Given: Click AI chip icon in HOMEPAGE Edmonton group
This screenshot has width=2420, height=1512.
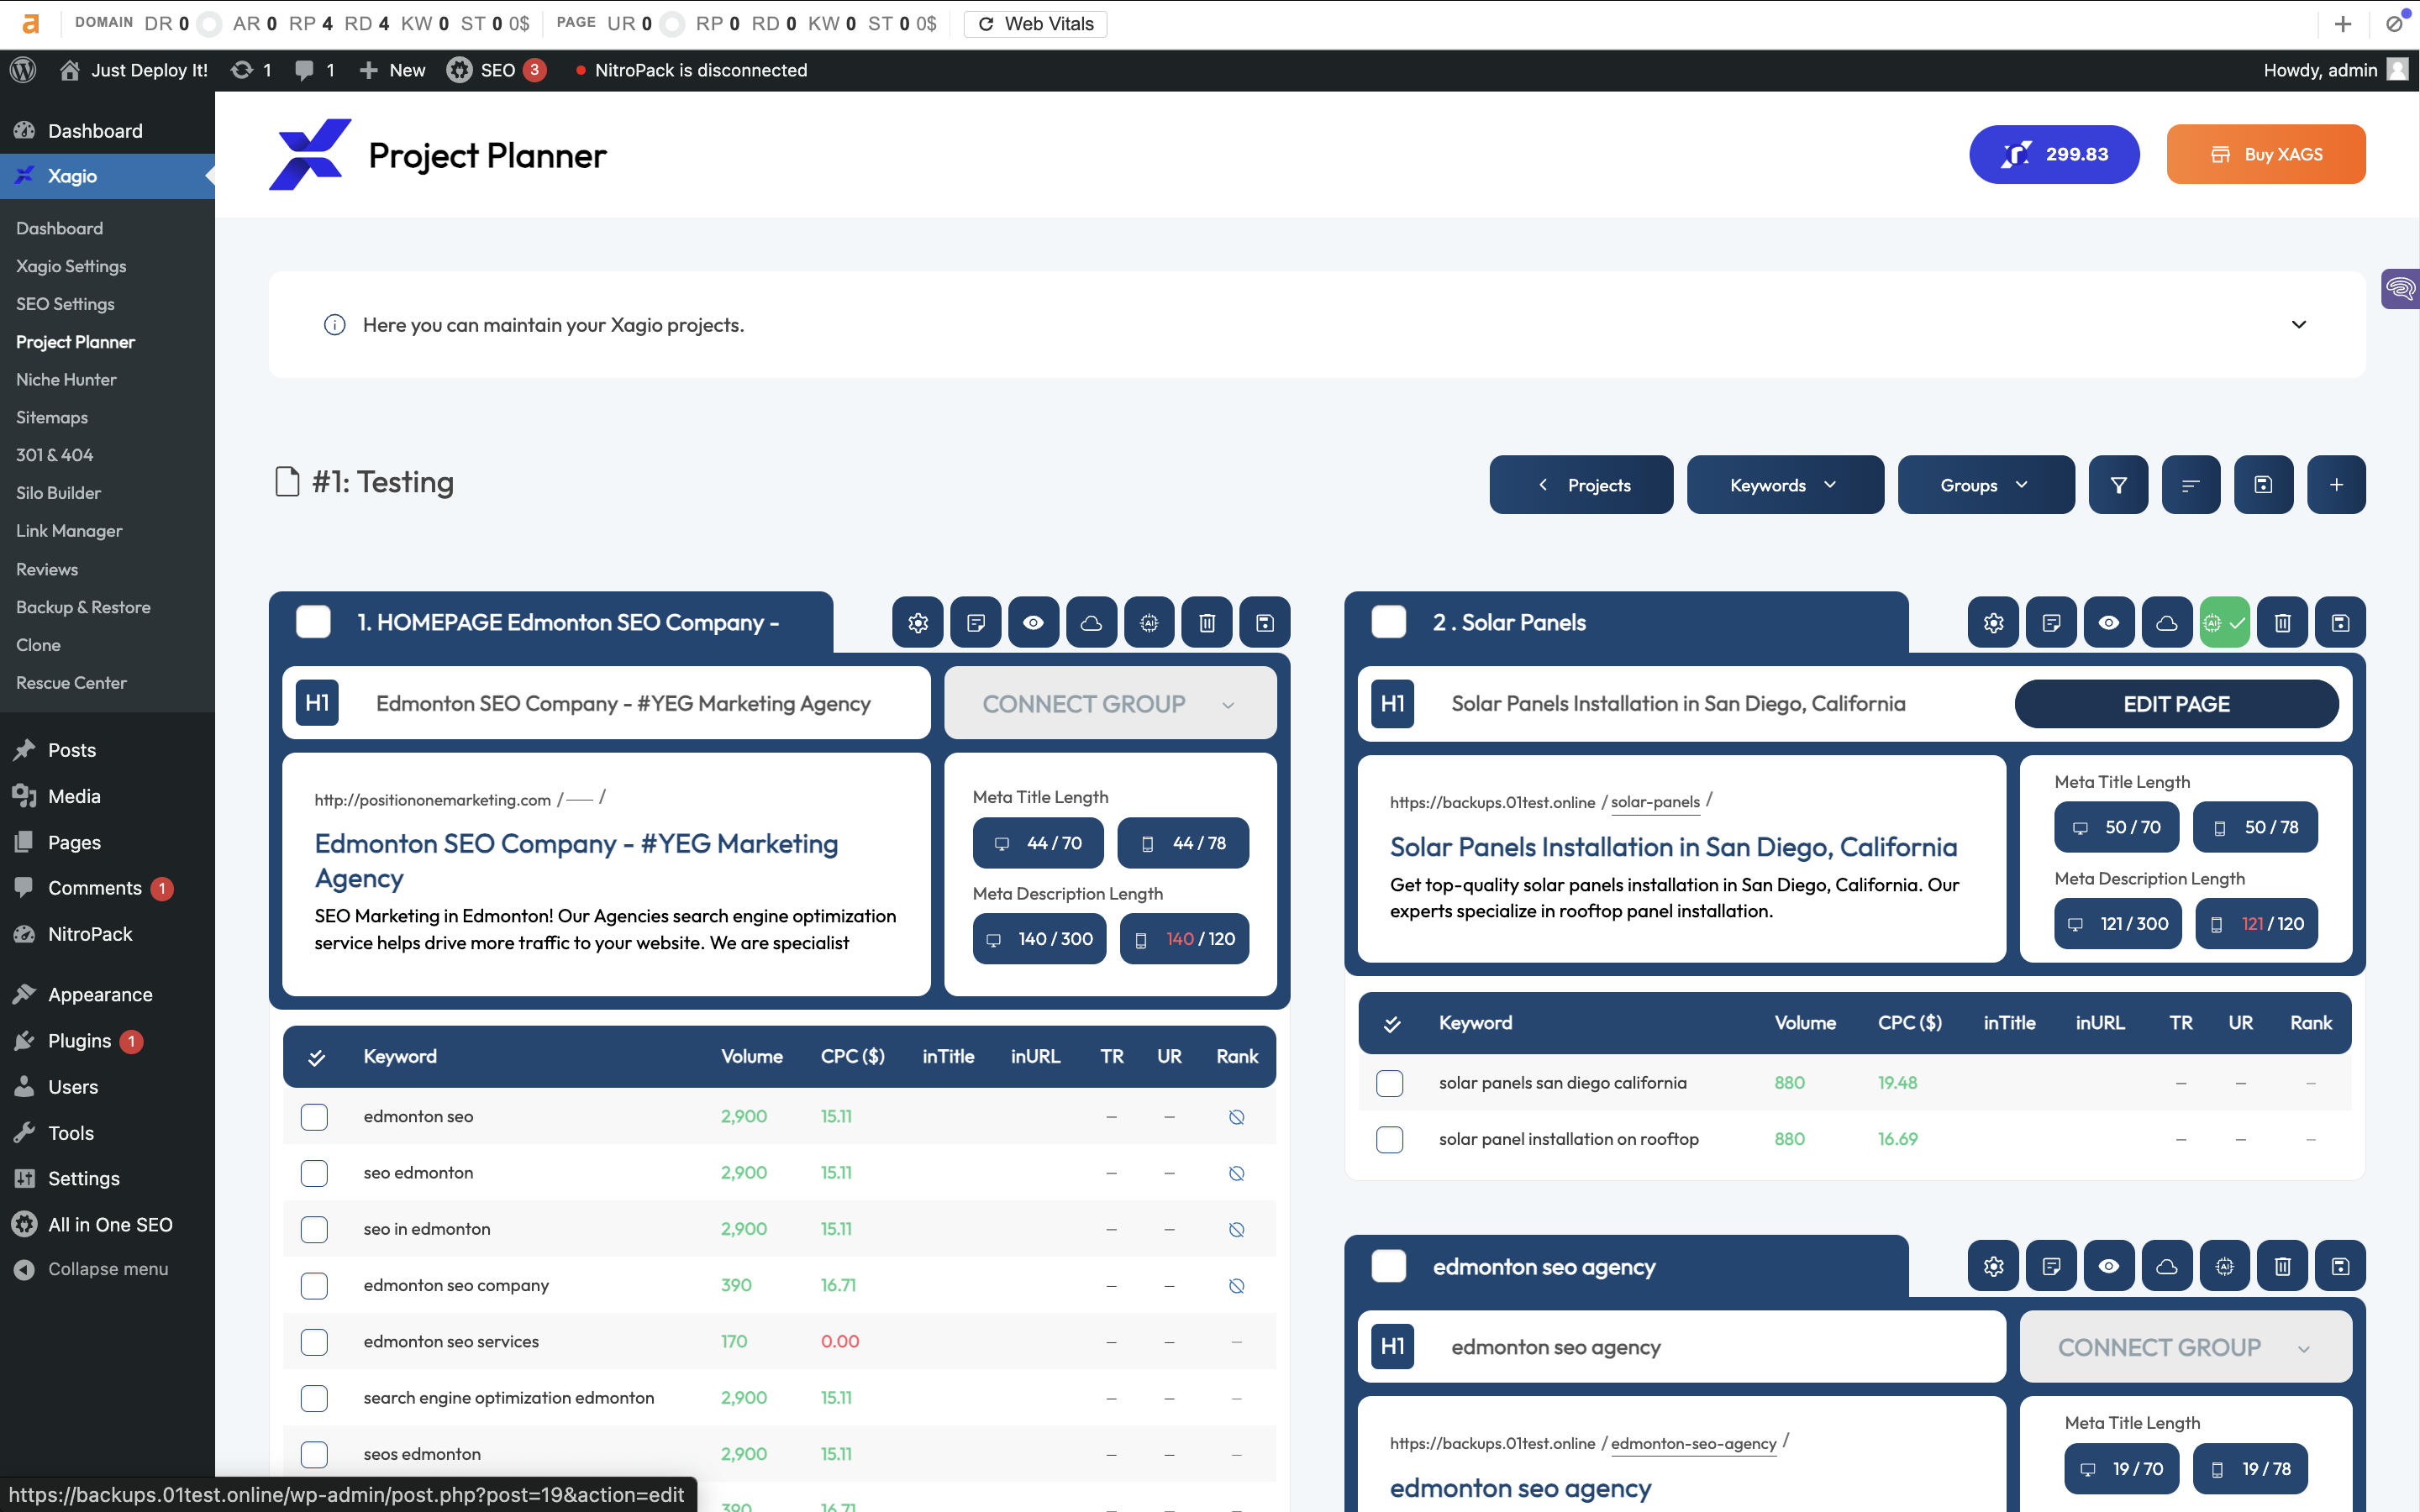Looking at the screenshot, I should click(x=1149, y=623).
